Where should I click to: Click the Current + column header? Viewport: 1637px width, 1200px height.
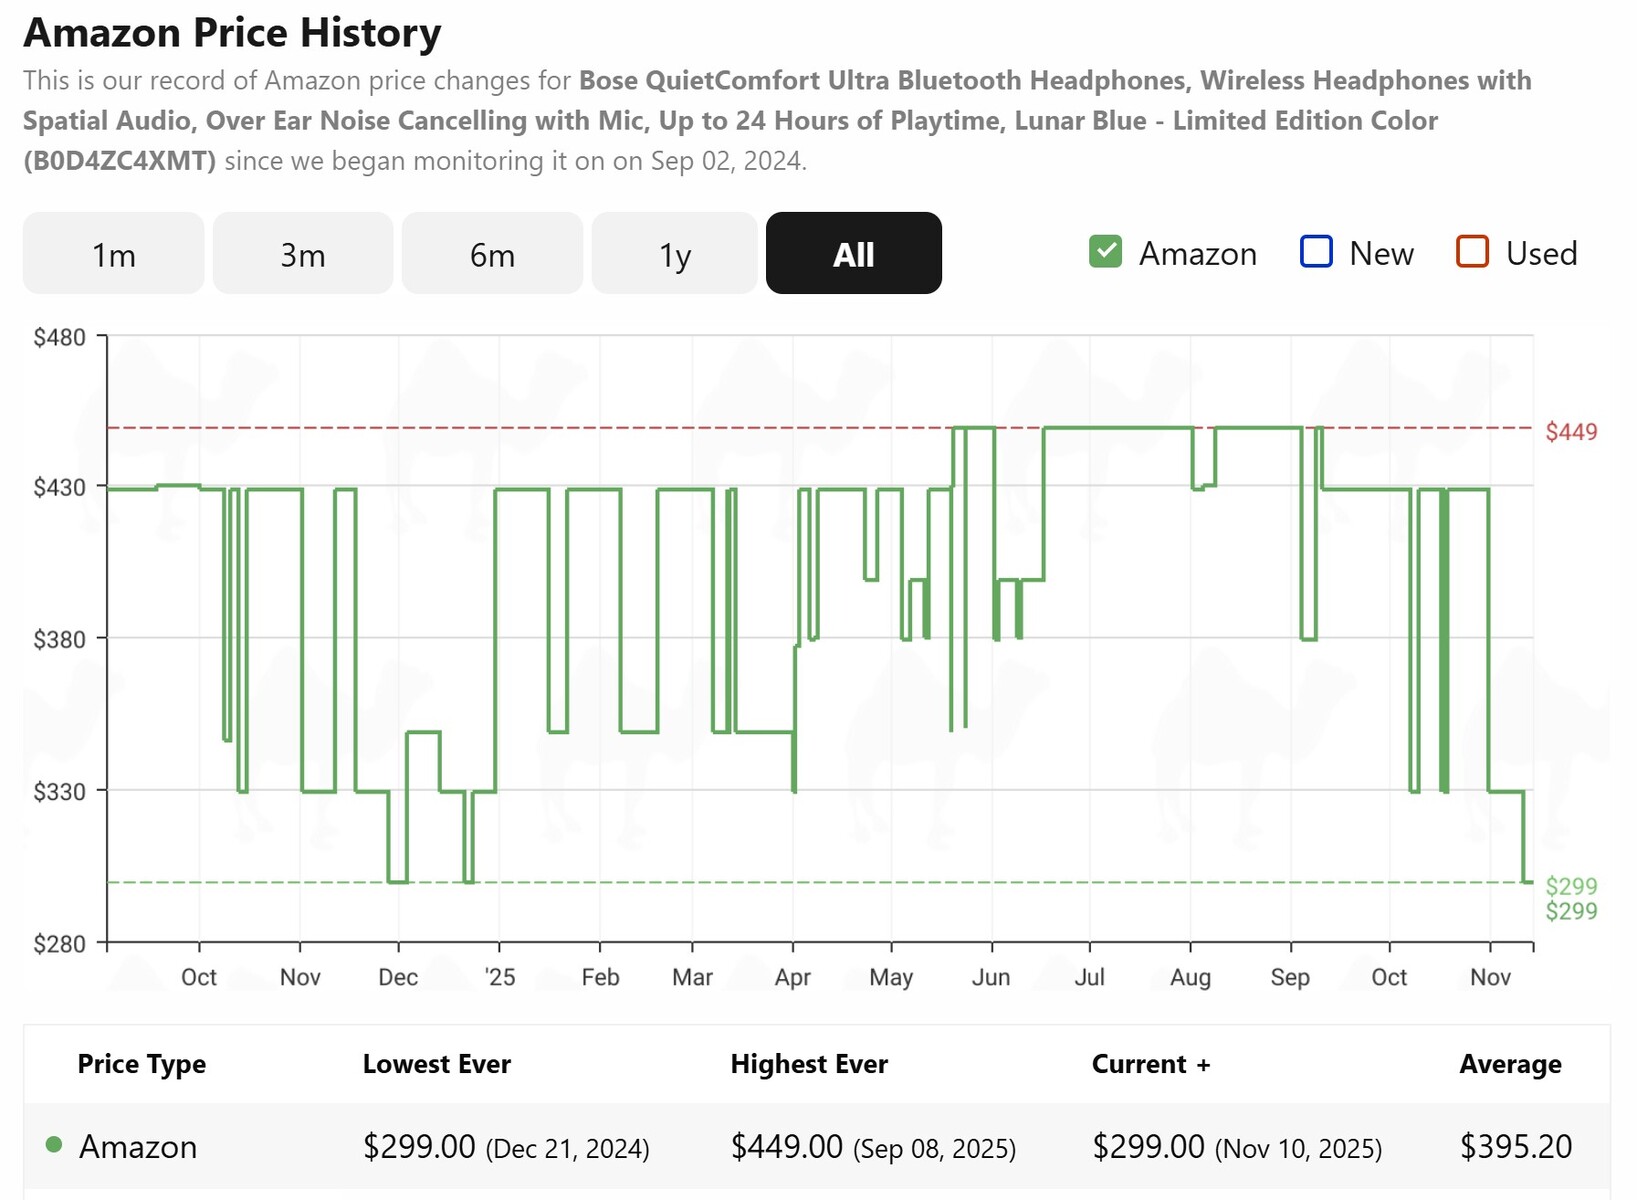(x=1150, y=1064)
